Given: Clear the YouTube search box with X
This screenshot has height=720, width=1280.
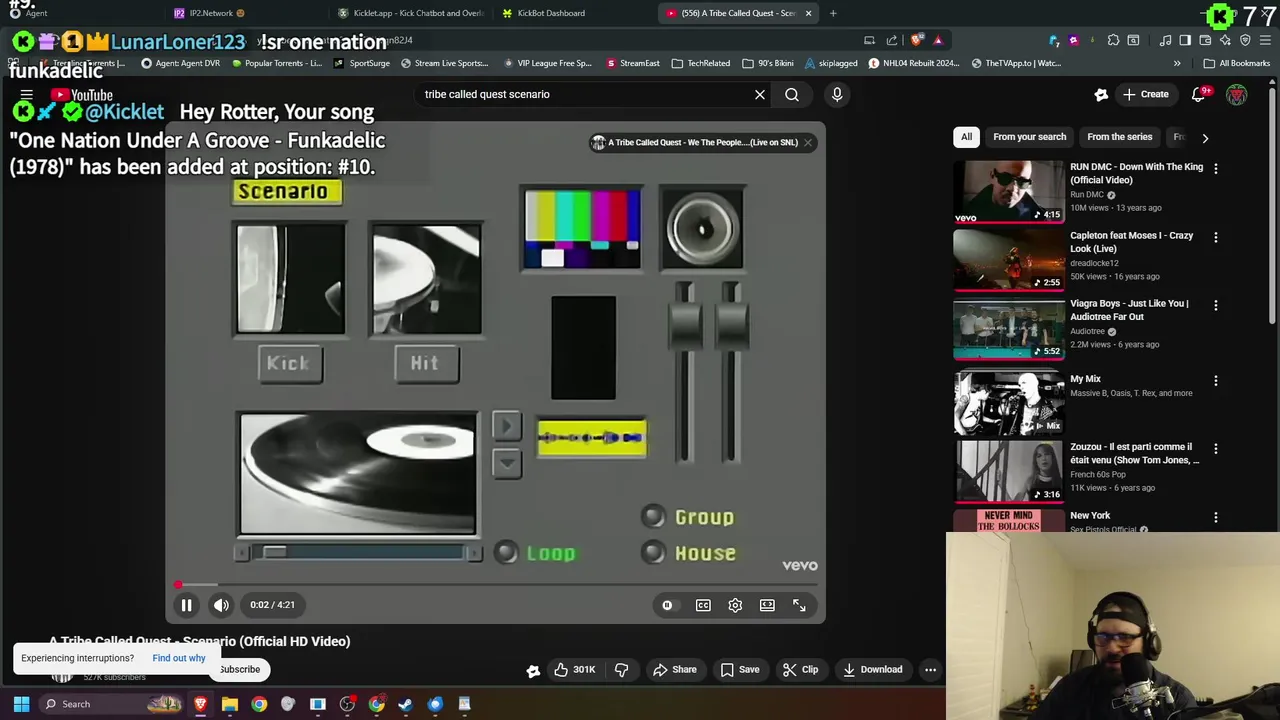Looking at the screenshot, I should tap(760, 95).
